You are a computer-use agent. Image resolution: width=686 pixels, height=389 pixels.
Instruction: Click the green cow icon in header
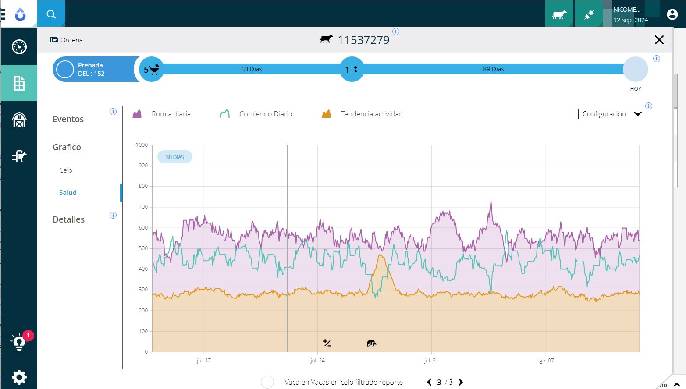tap(559, 14)
